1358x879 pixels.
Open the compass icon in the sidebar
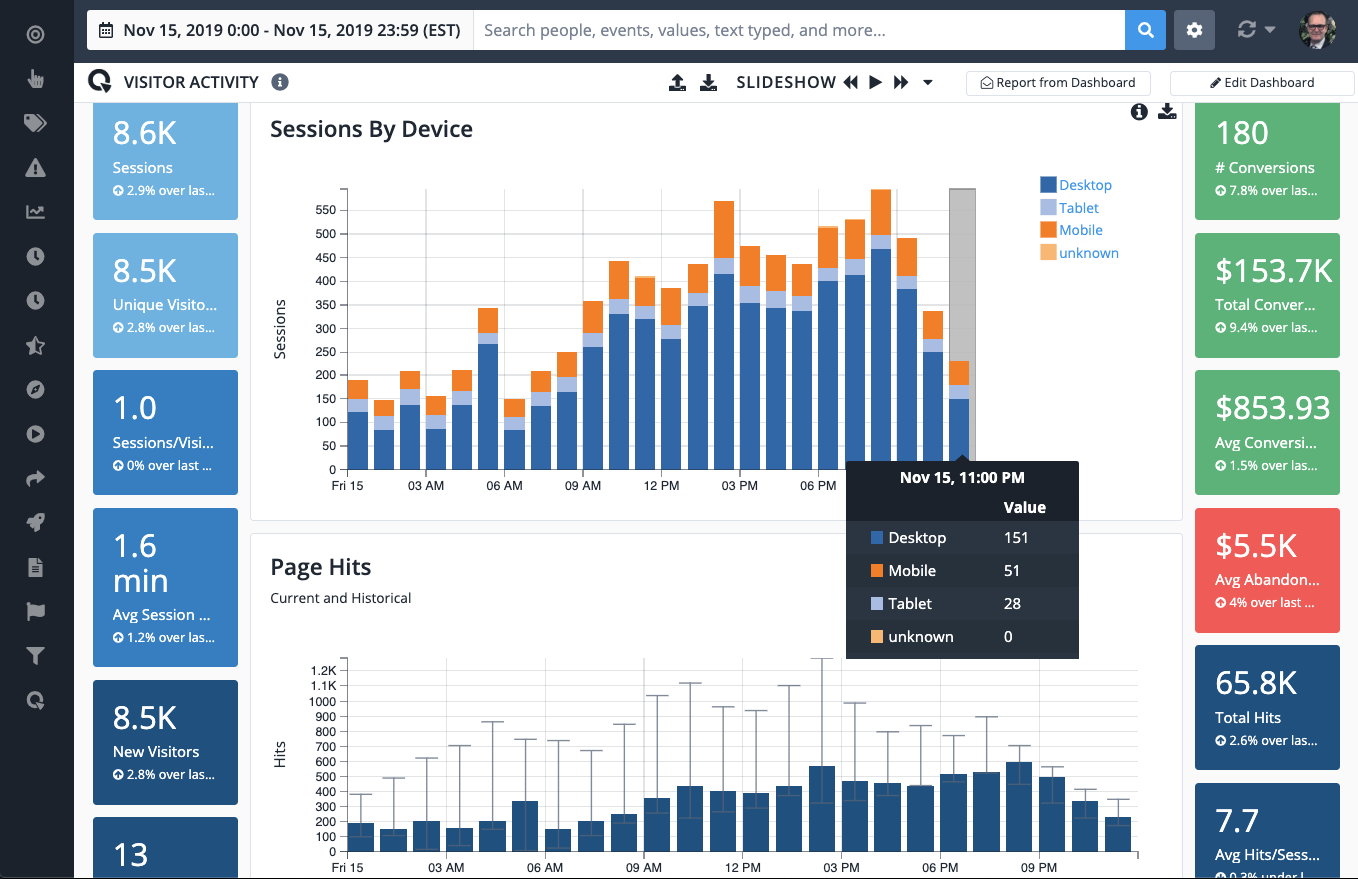pyautogui.click(x=35, y=390)
